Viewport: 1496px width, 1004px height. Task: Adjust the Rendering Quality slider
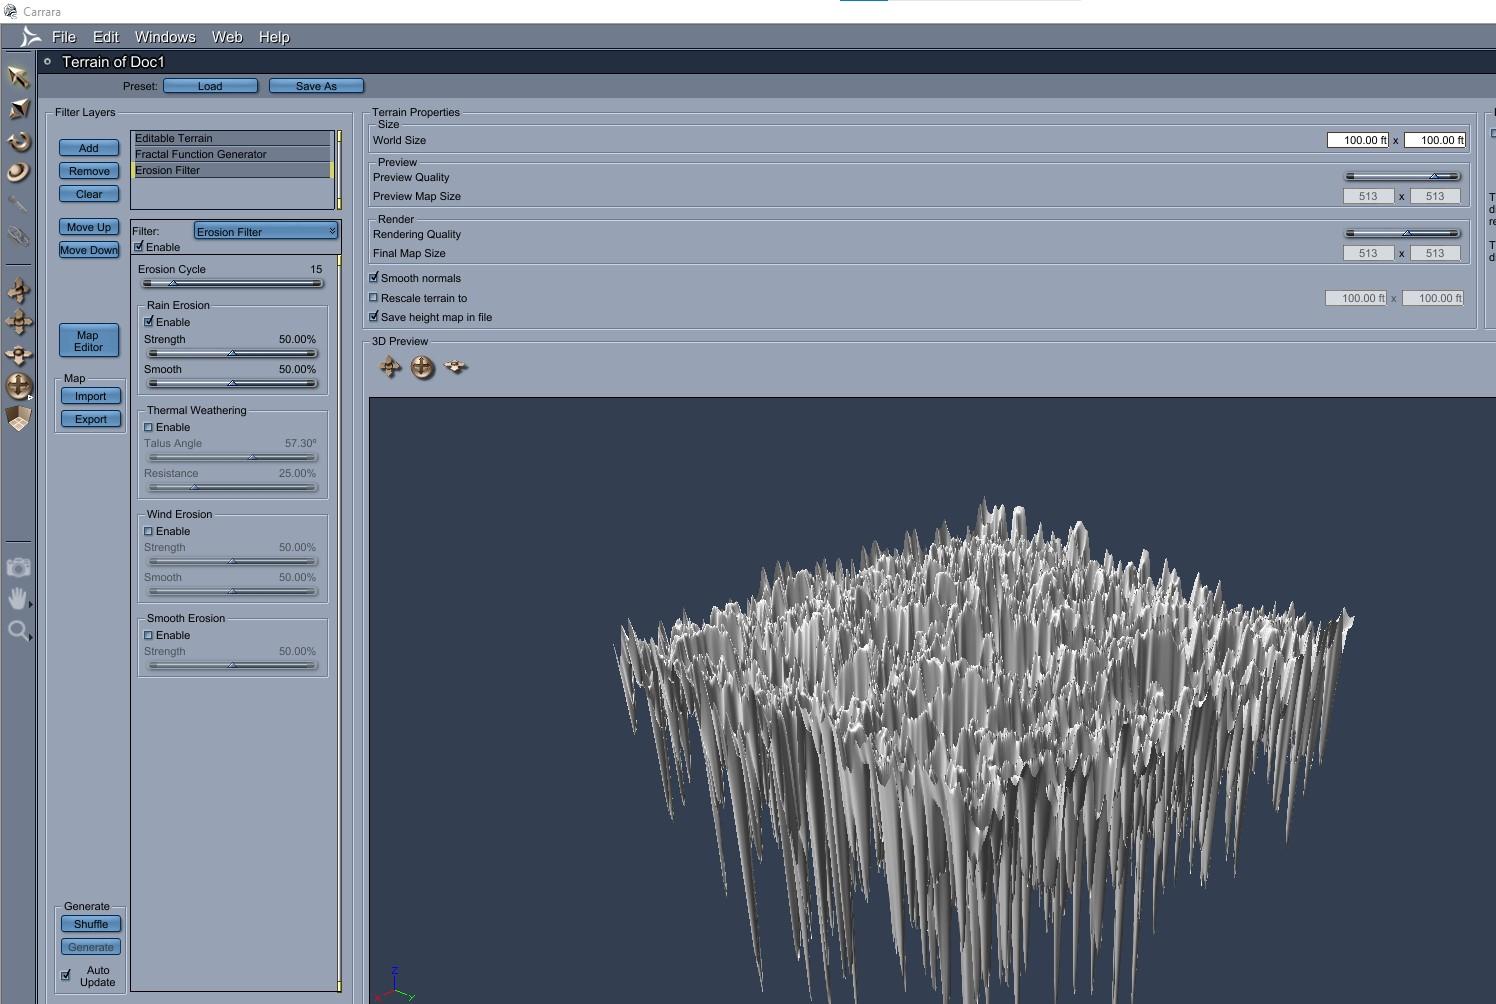pyautogui.click(x=1402, y=234)
